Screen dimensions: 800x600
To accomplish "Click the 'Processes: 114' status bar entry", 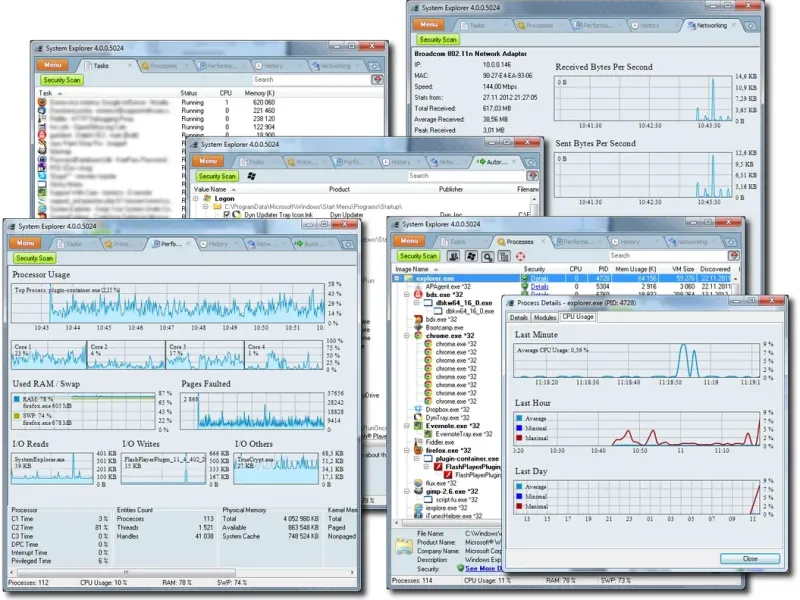I will tap(412, 581).
